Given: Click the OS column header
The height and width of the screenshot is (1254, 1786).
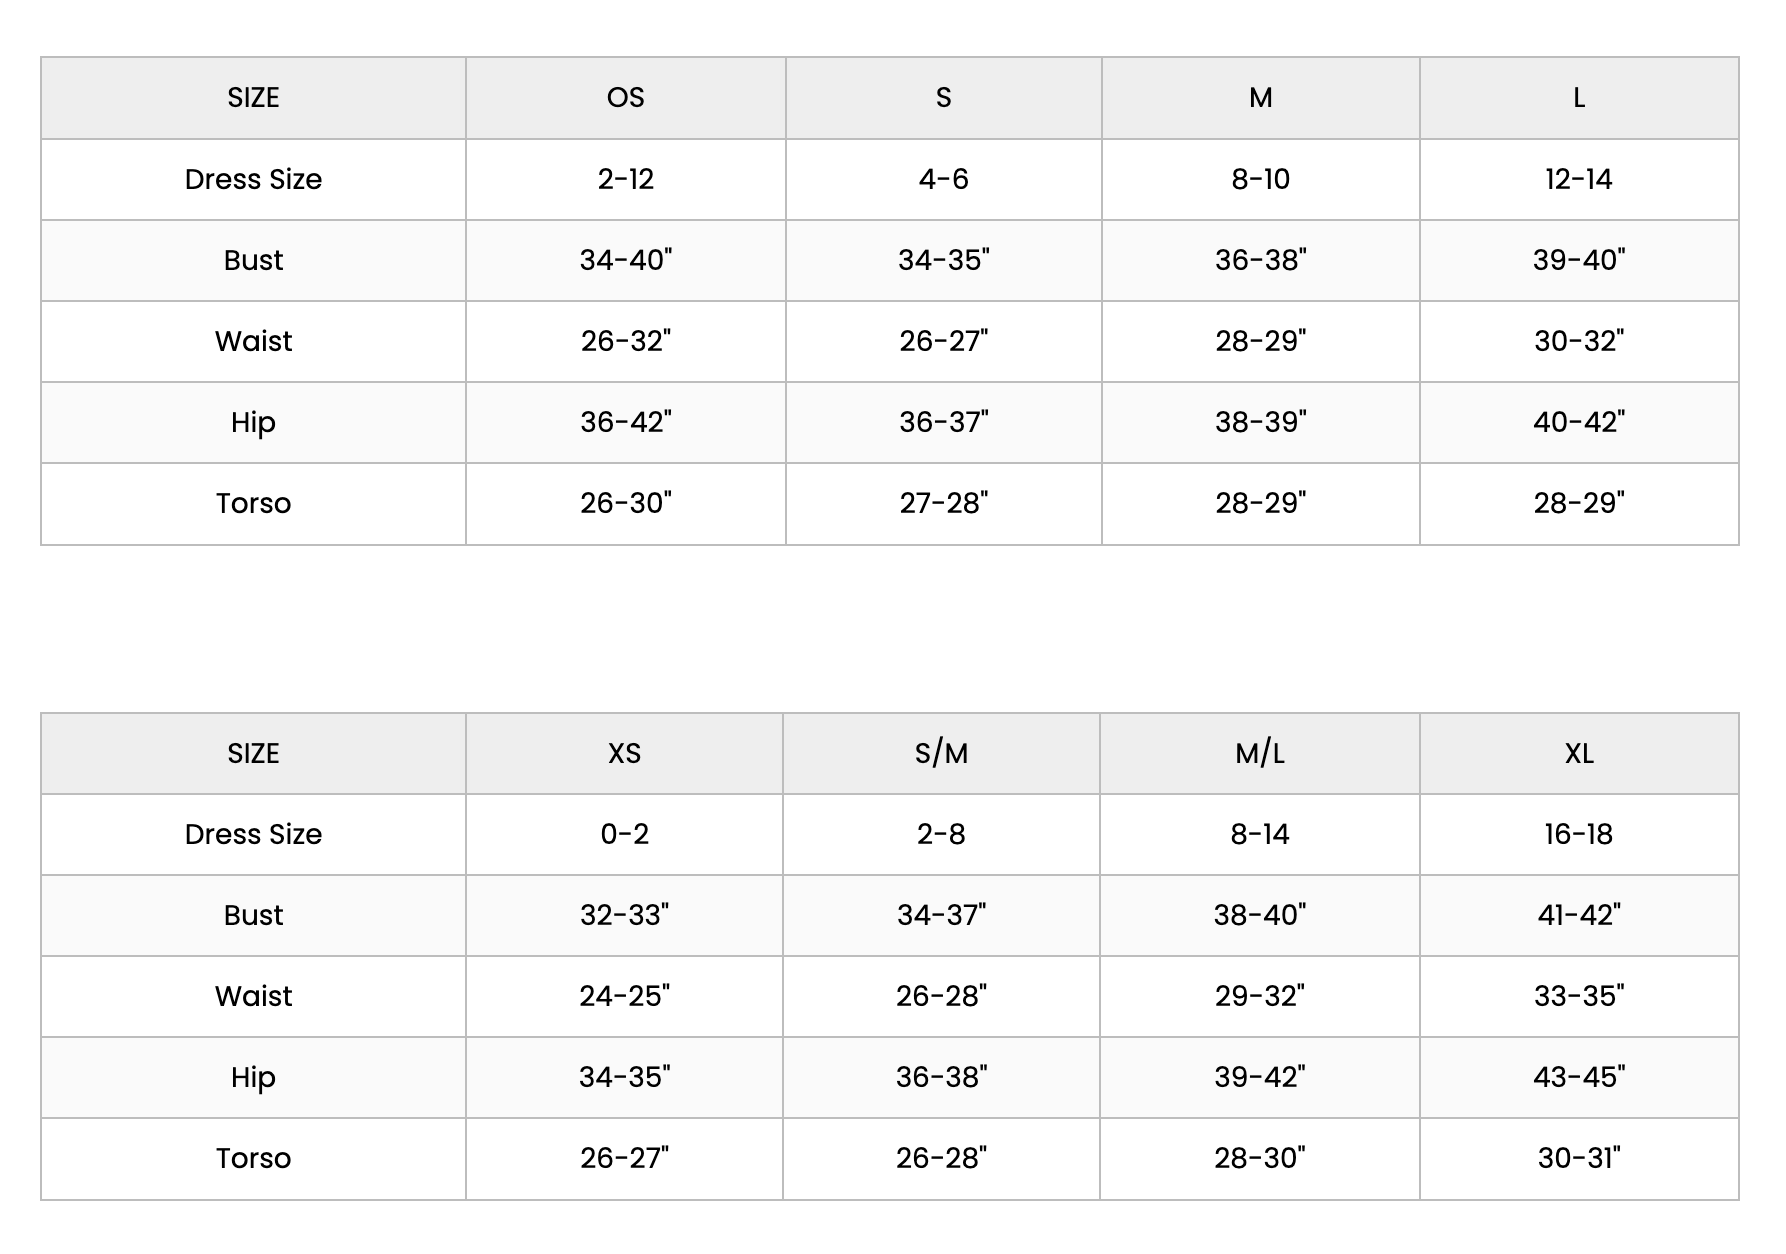Looking at the screenshot, I should click(625, 98).
